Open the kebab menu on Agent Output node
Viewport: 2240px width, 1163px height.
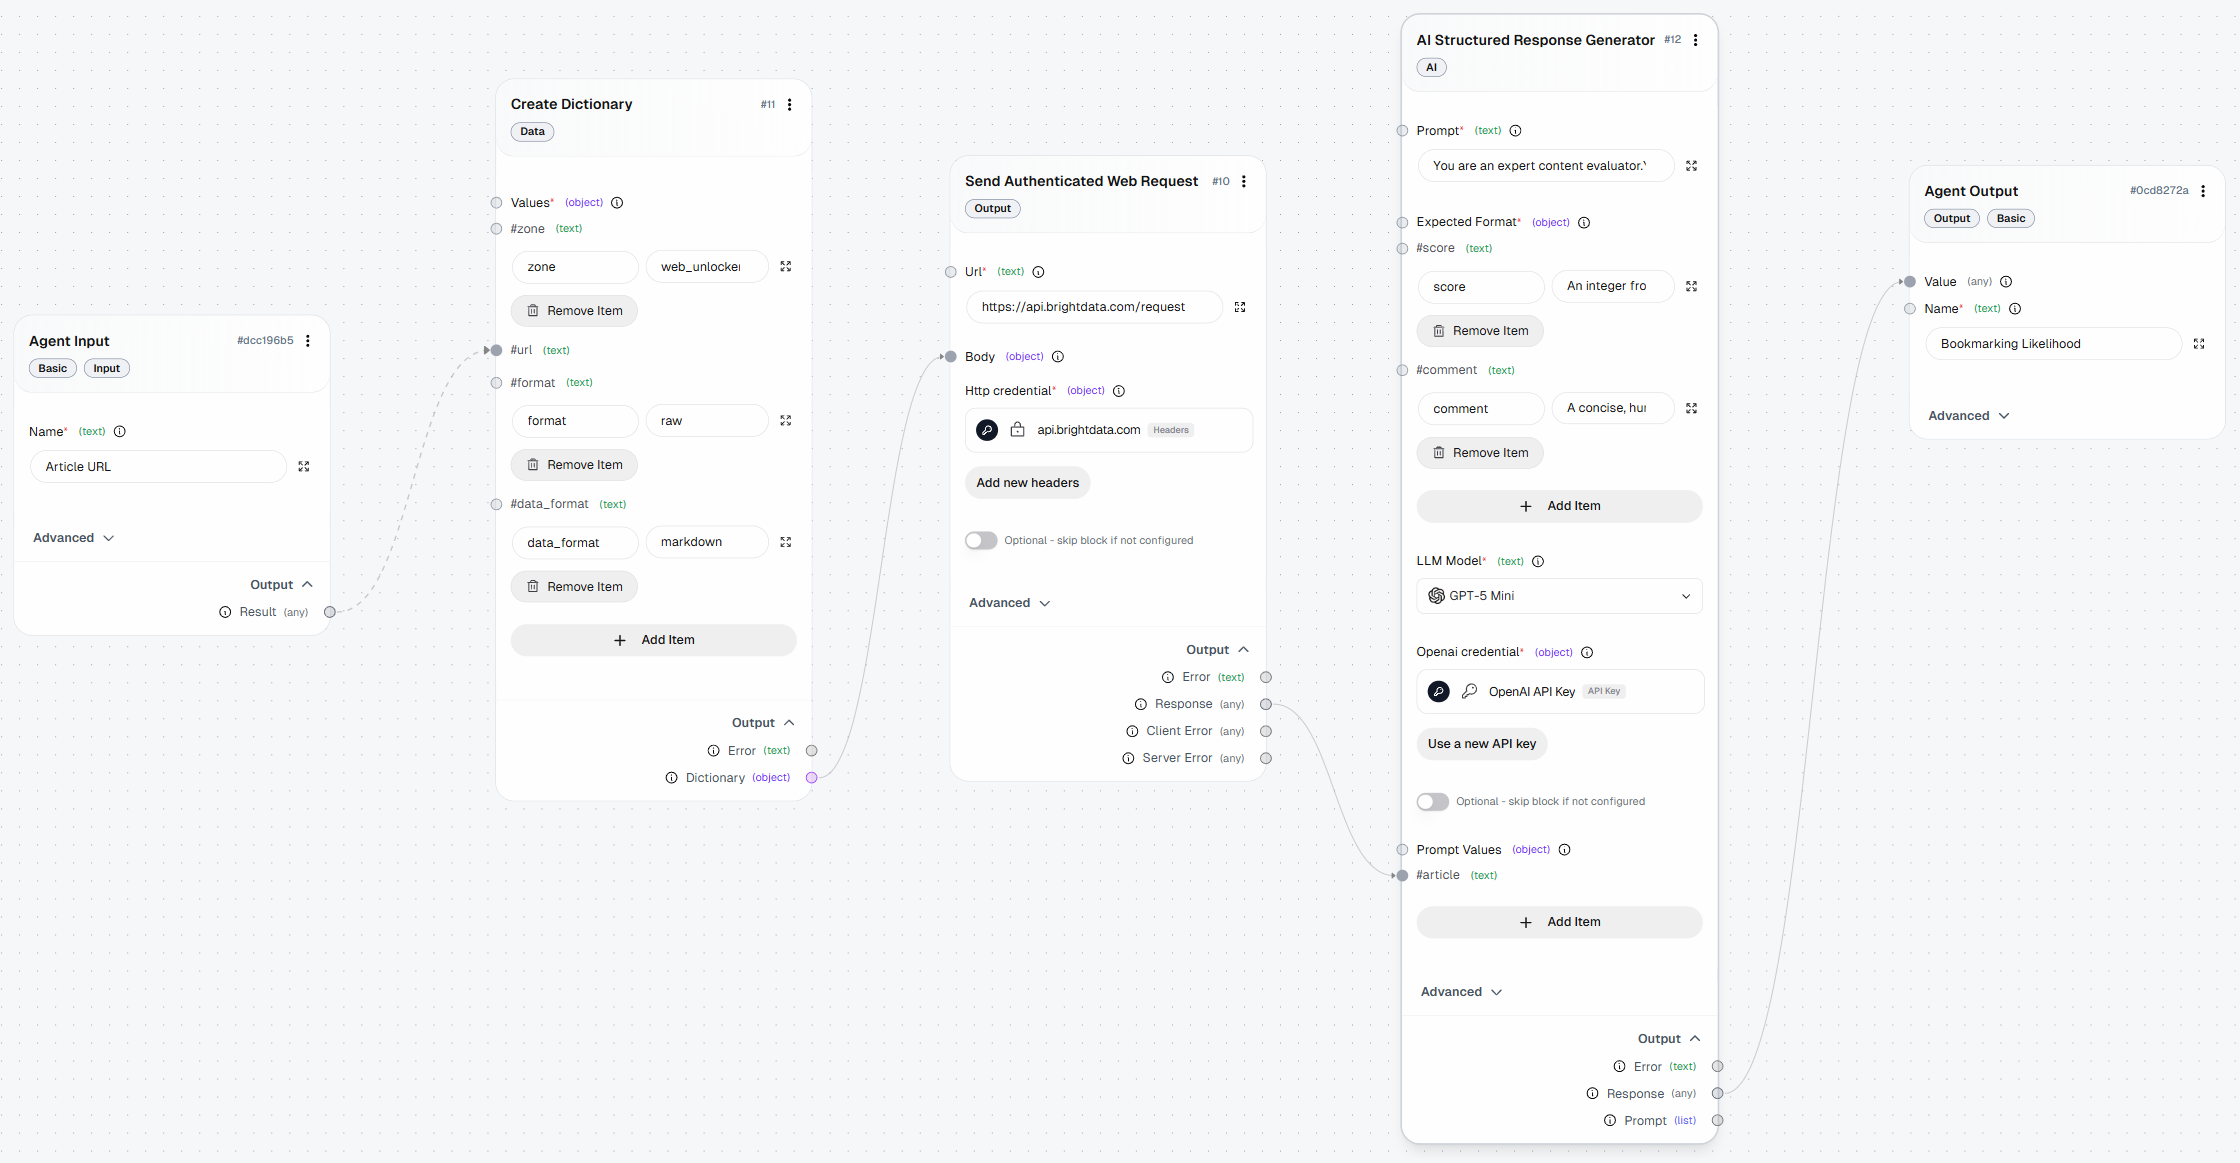click(x=2204, y=190)
